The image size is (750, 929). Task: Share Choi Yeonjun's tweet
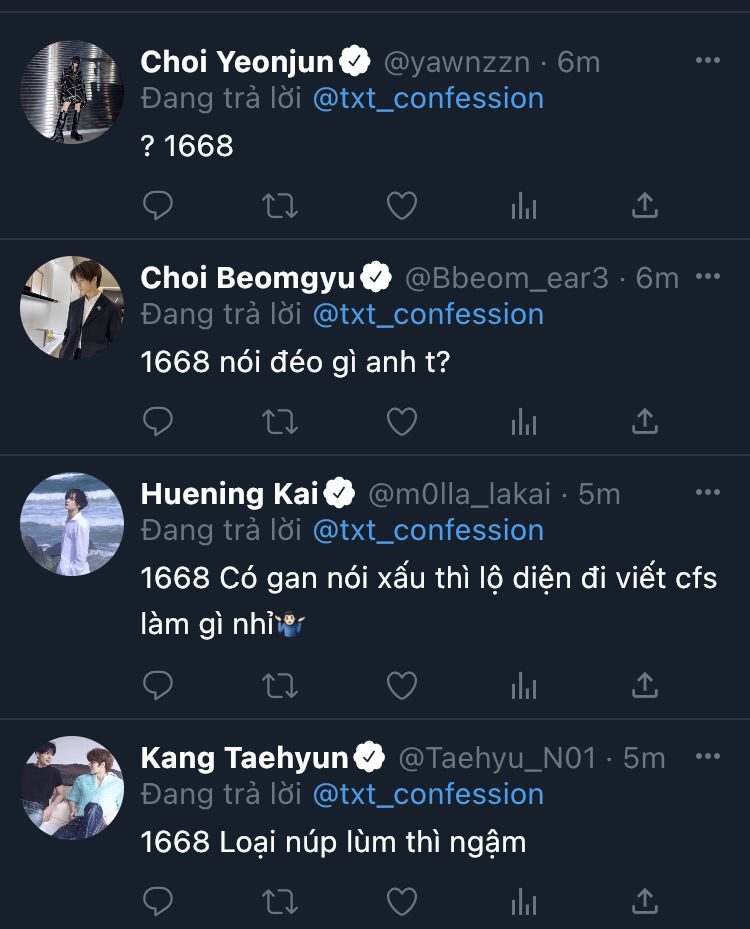pos(645,206)
